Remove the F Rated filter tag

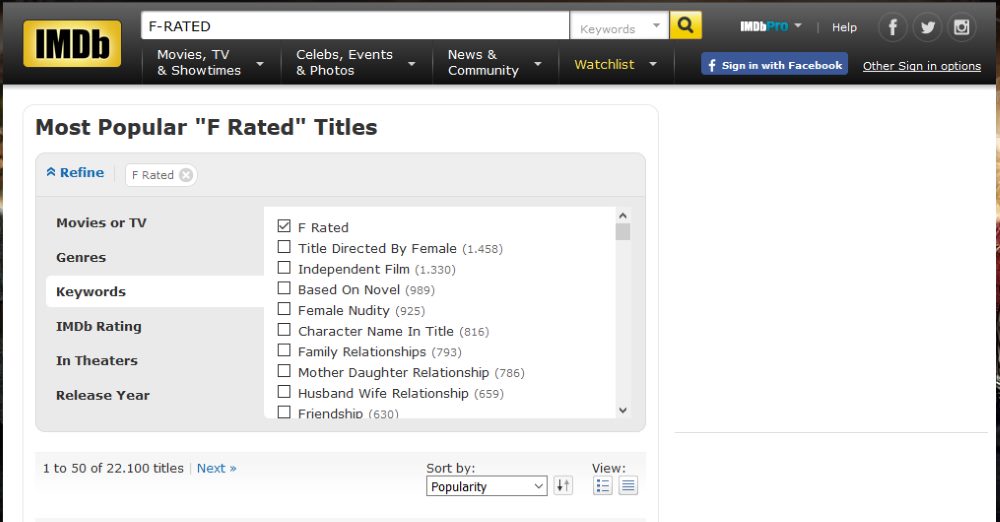pos(186,175)
